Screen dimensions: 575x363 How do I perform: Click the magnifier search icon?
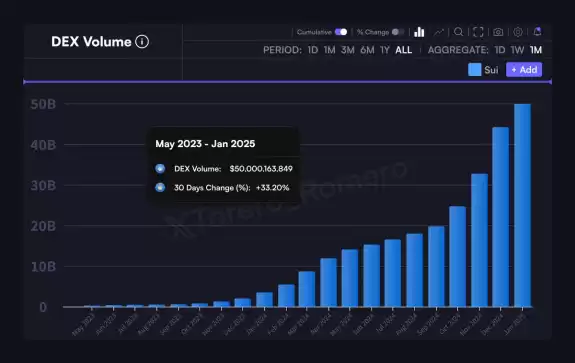coord(458,32)
